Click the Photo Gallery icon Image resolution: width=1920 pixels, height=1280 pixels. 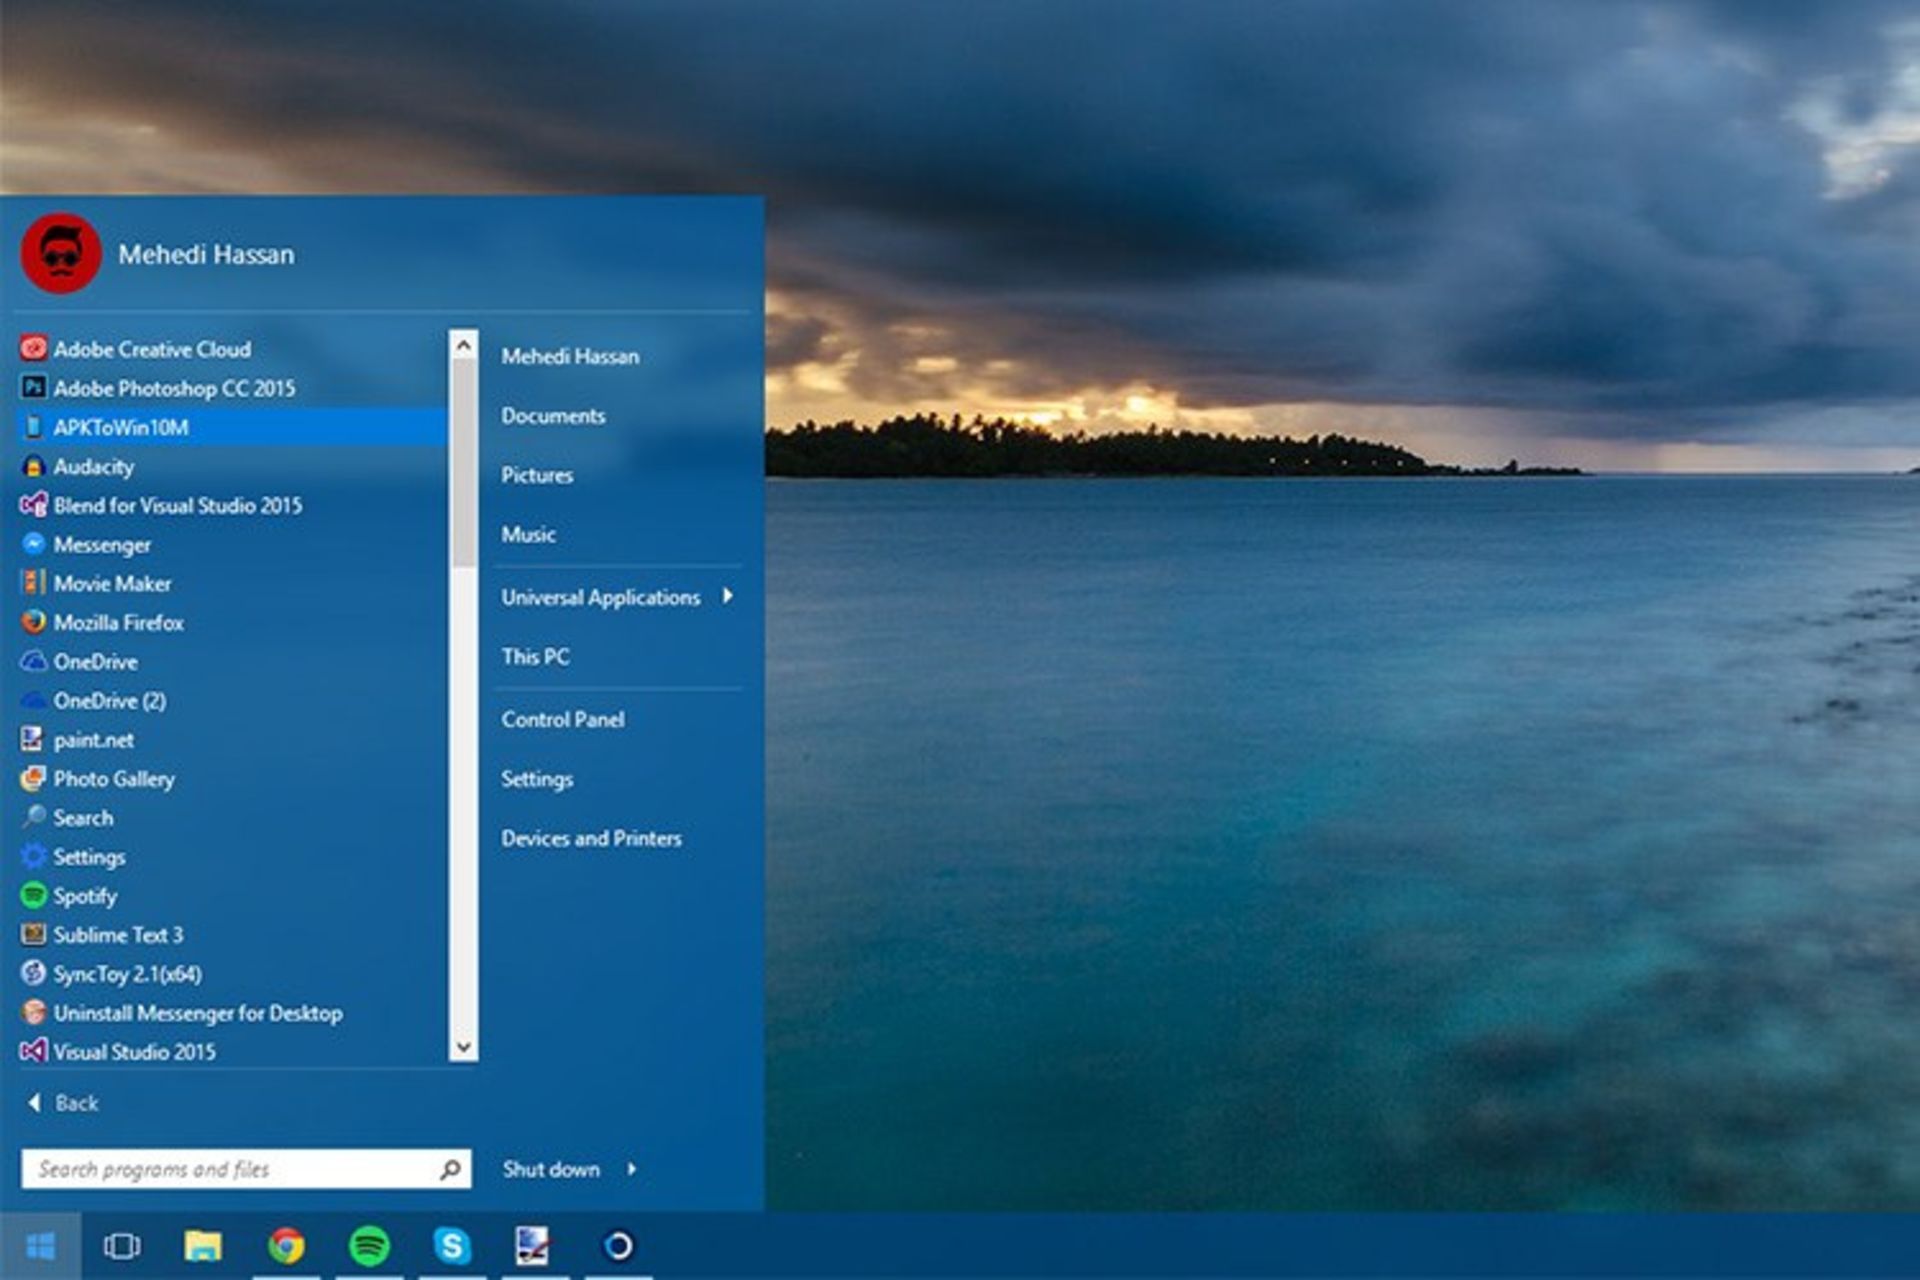[34, 778]
